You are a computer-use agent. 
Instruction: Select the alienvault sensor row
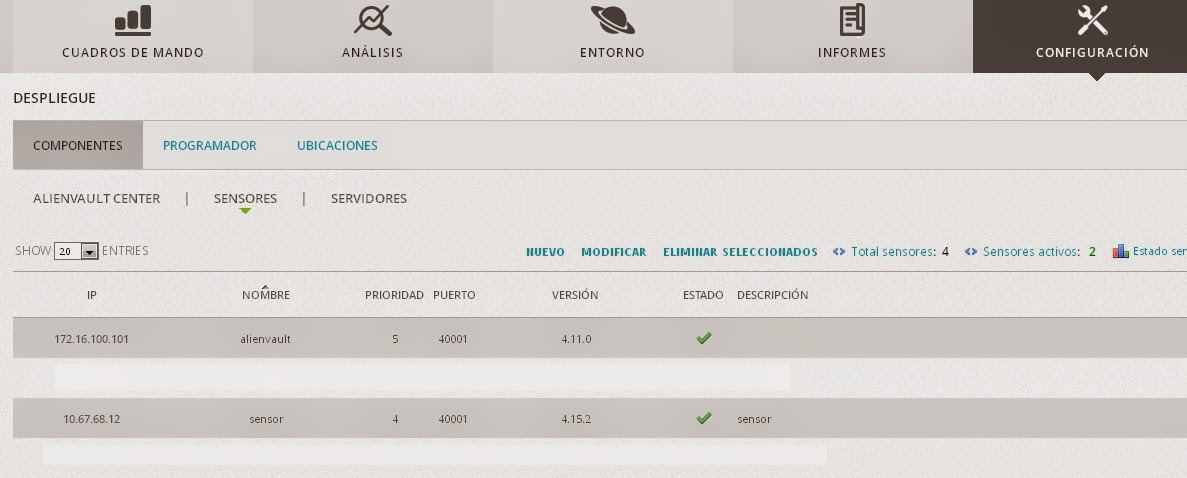[266, 339]
